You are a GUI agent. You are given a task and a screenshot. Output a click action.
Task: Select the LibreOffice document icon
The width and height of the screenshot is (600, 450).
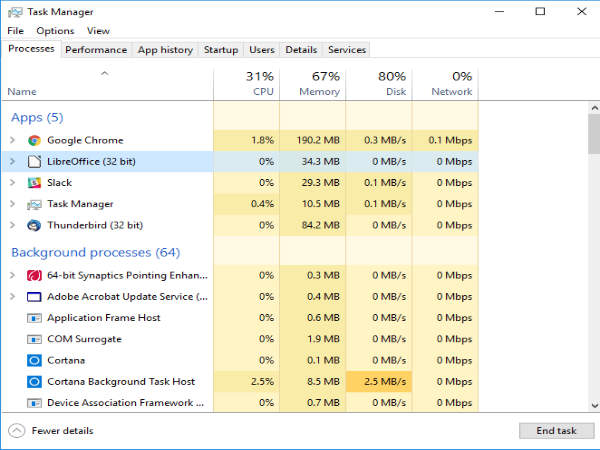[x=34, y=162]
